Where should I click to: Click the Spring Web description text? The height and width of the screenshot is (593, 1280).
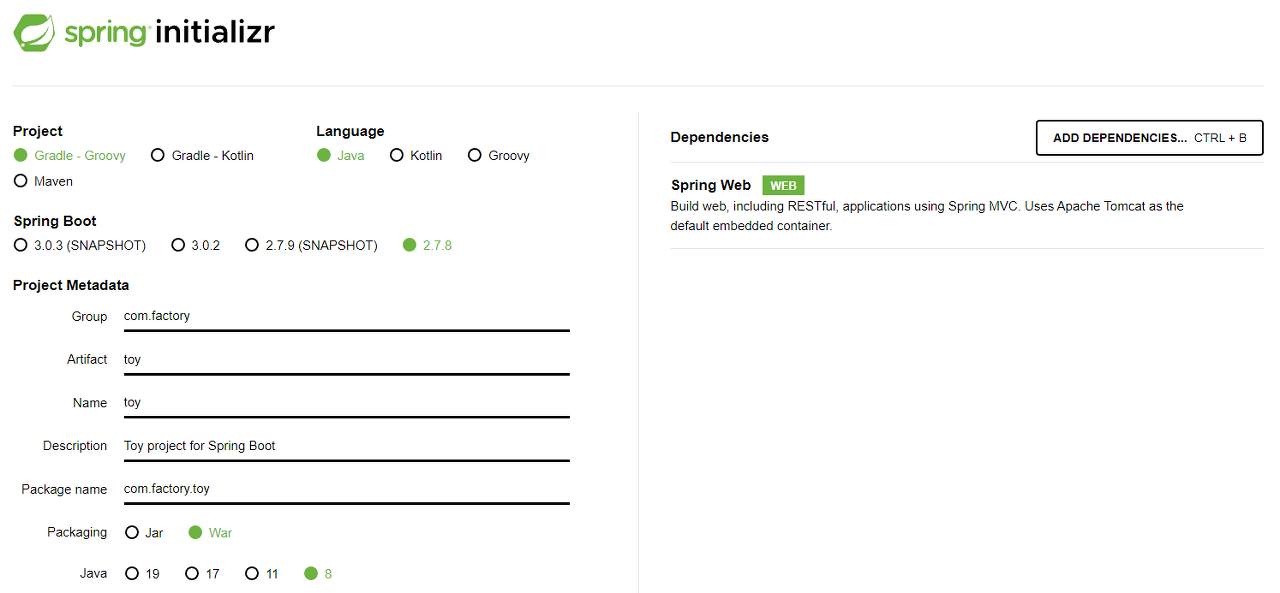pos(927,216)
